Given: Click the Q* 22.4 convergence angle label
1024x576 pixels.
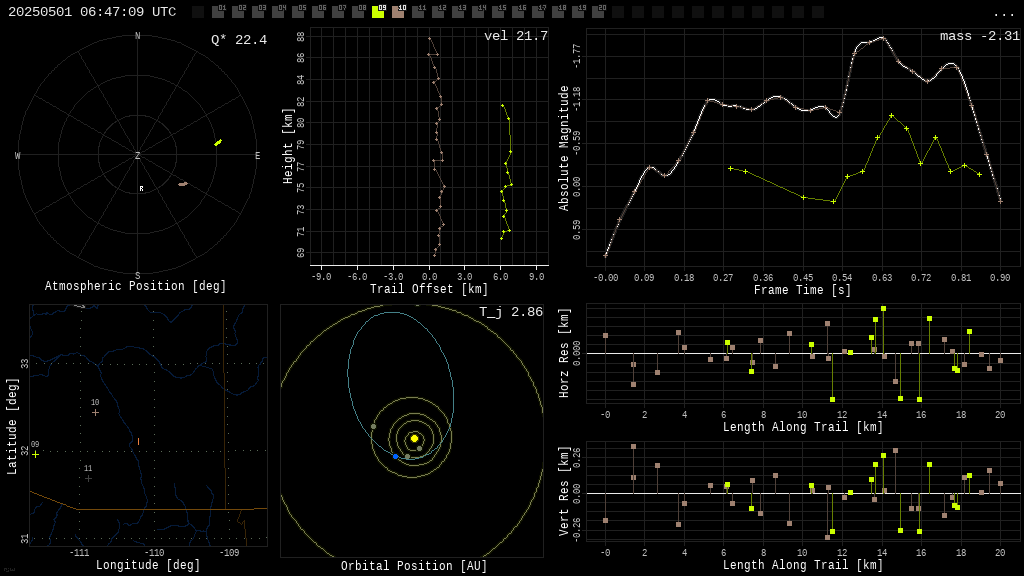Looking at the screenshot, I should pos(238,40).
